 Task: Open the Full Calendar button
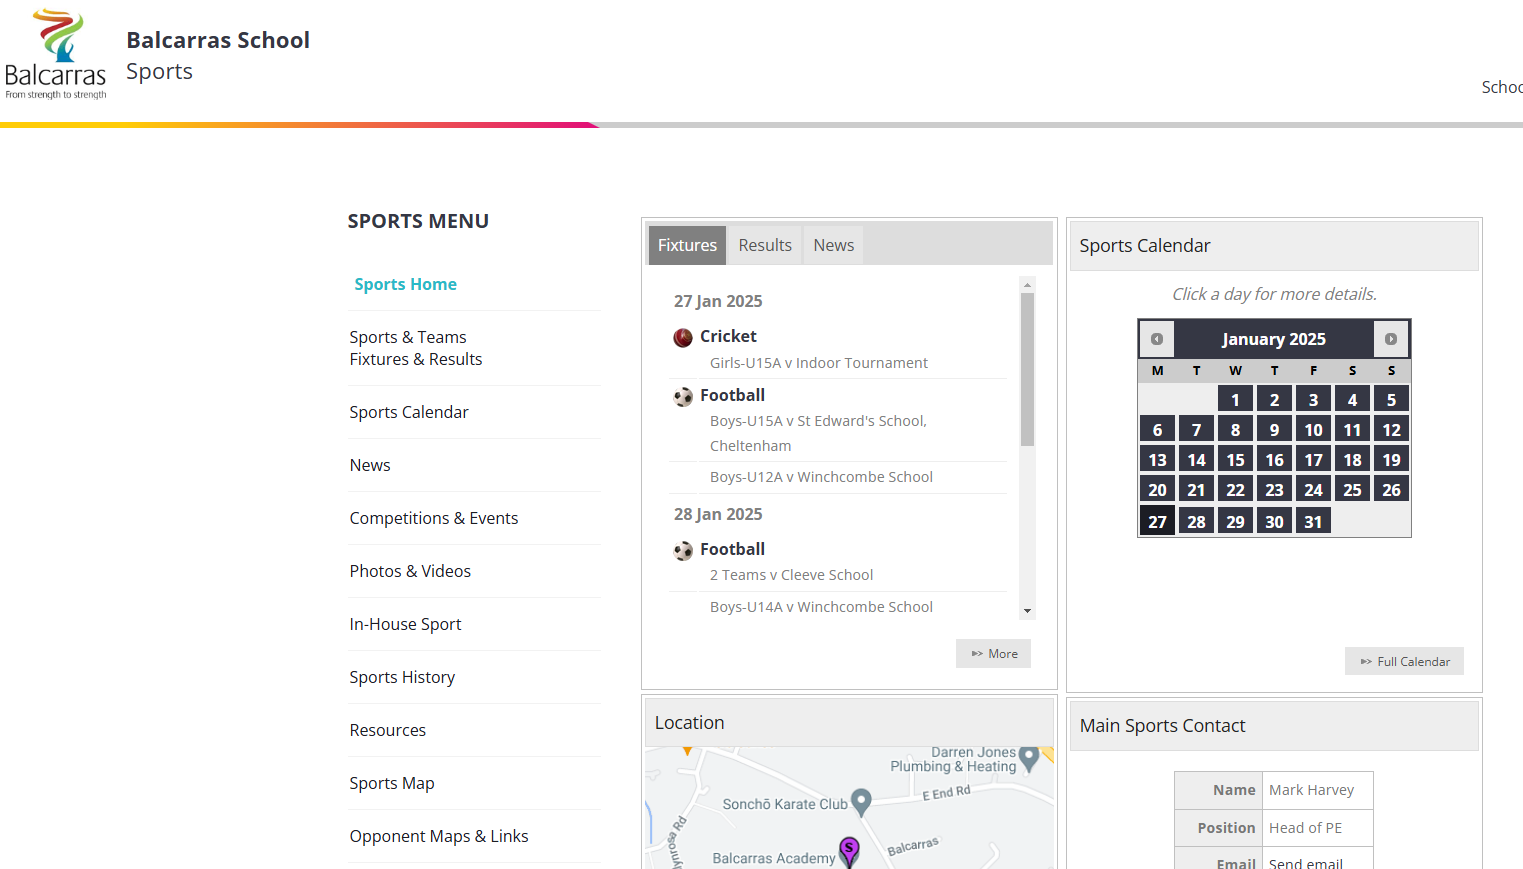[1404, 661]
